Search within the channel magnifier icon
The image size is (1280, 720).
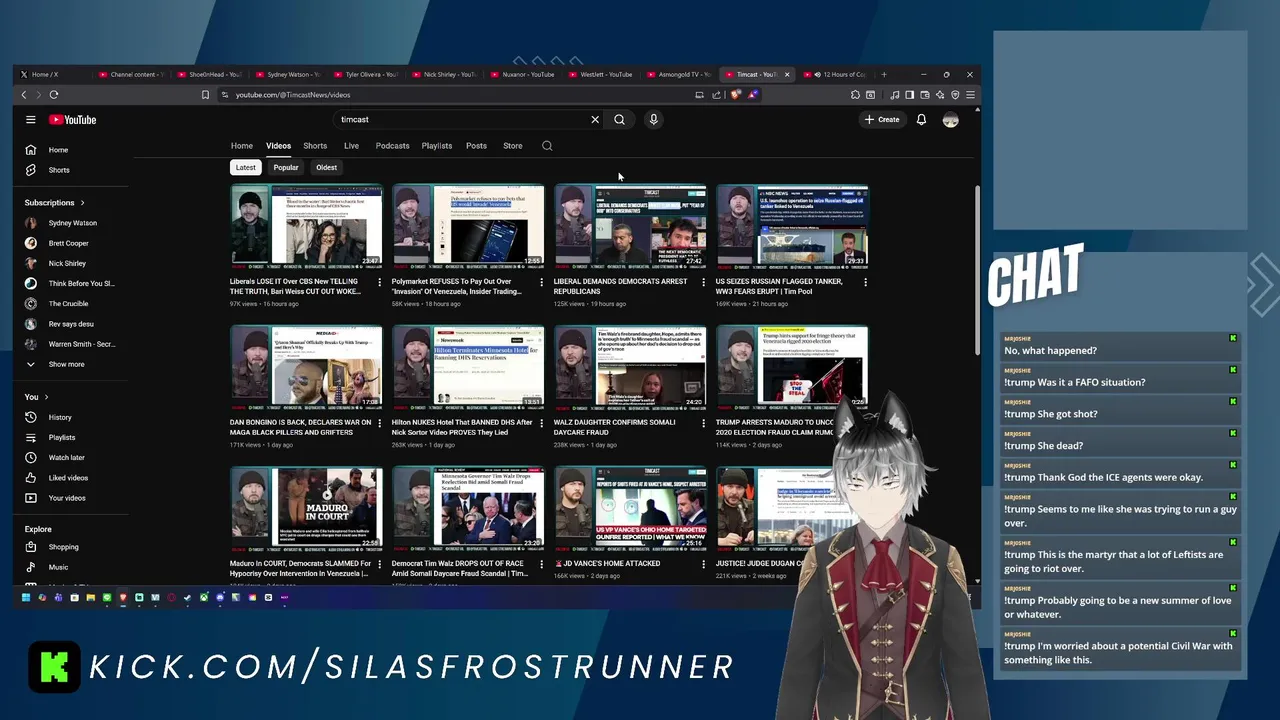tap(547, 146)
